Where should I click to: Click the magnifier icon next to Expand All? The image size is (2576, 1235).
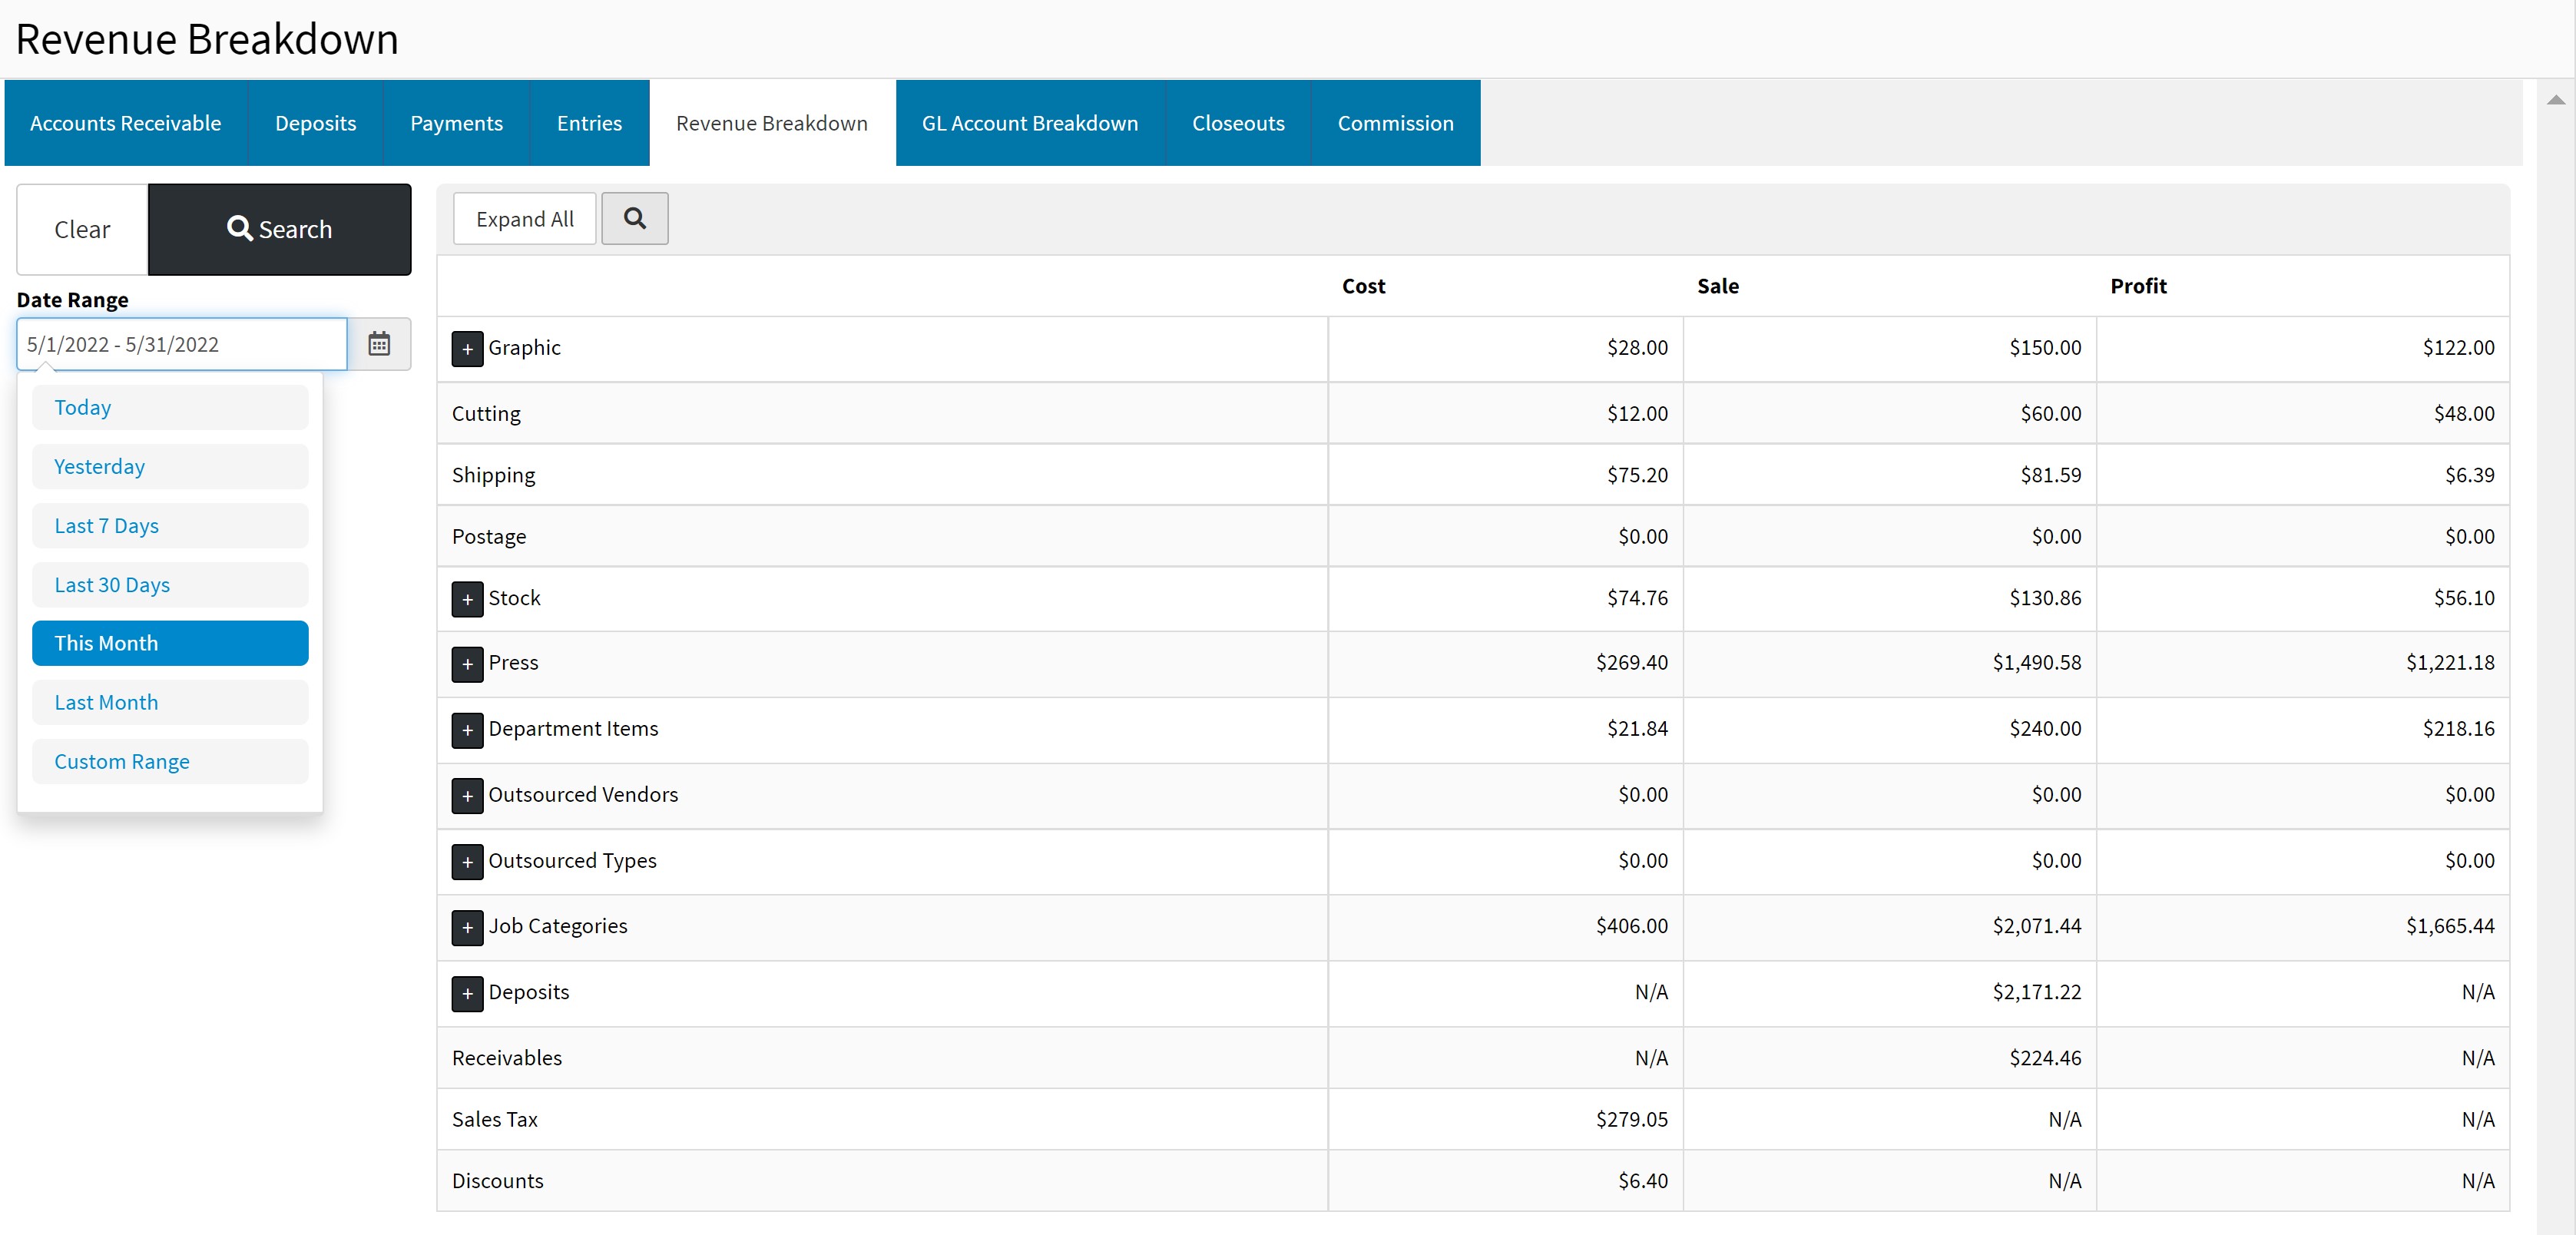[634, 218]
